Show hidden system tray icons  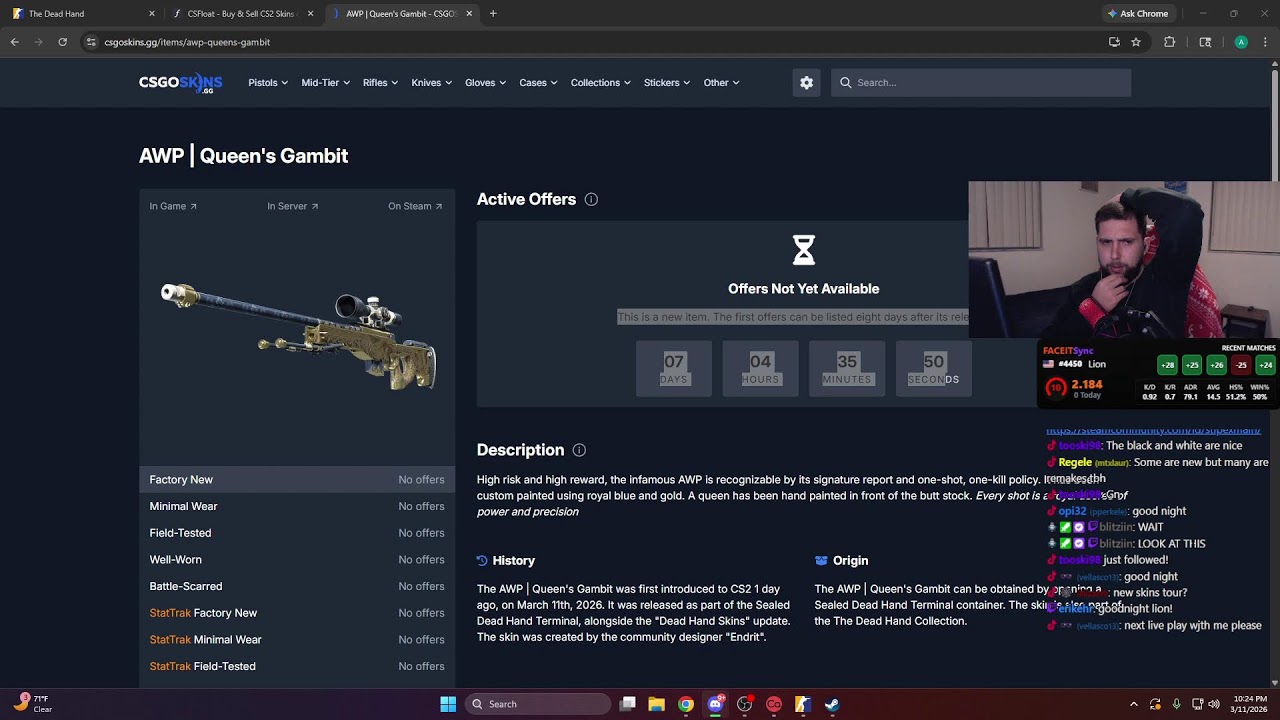pos(1133,704)
